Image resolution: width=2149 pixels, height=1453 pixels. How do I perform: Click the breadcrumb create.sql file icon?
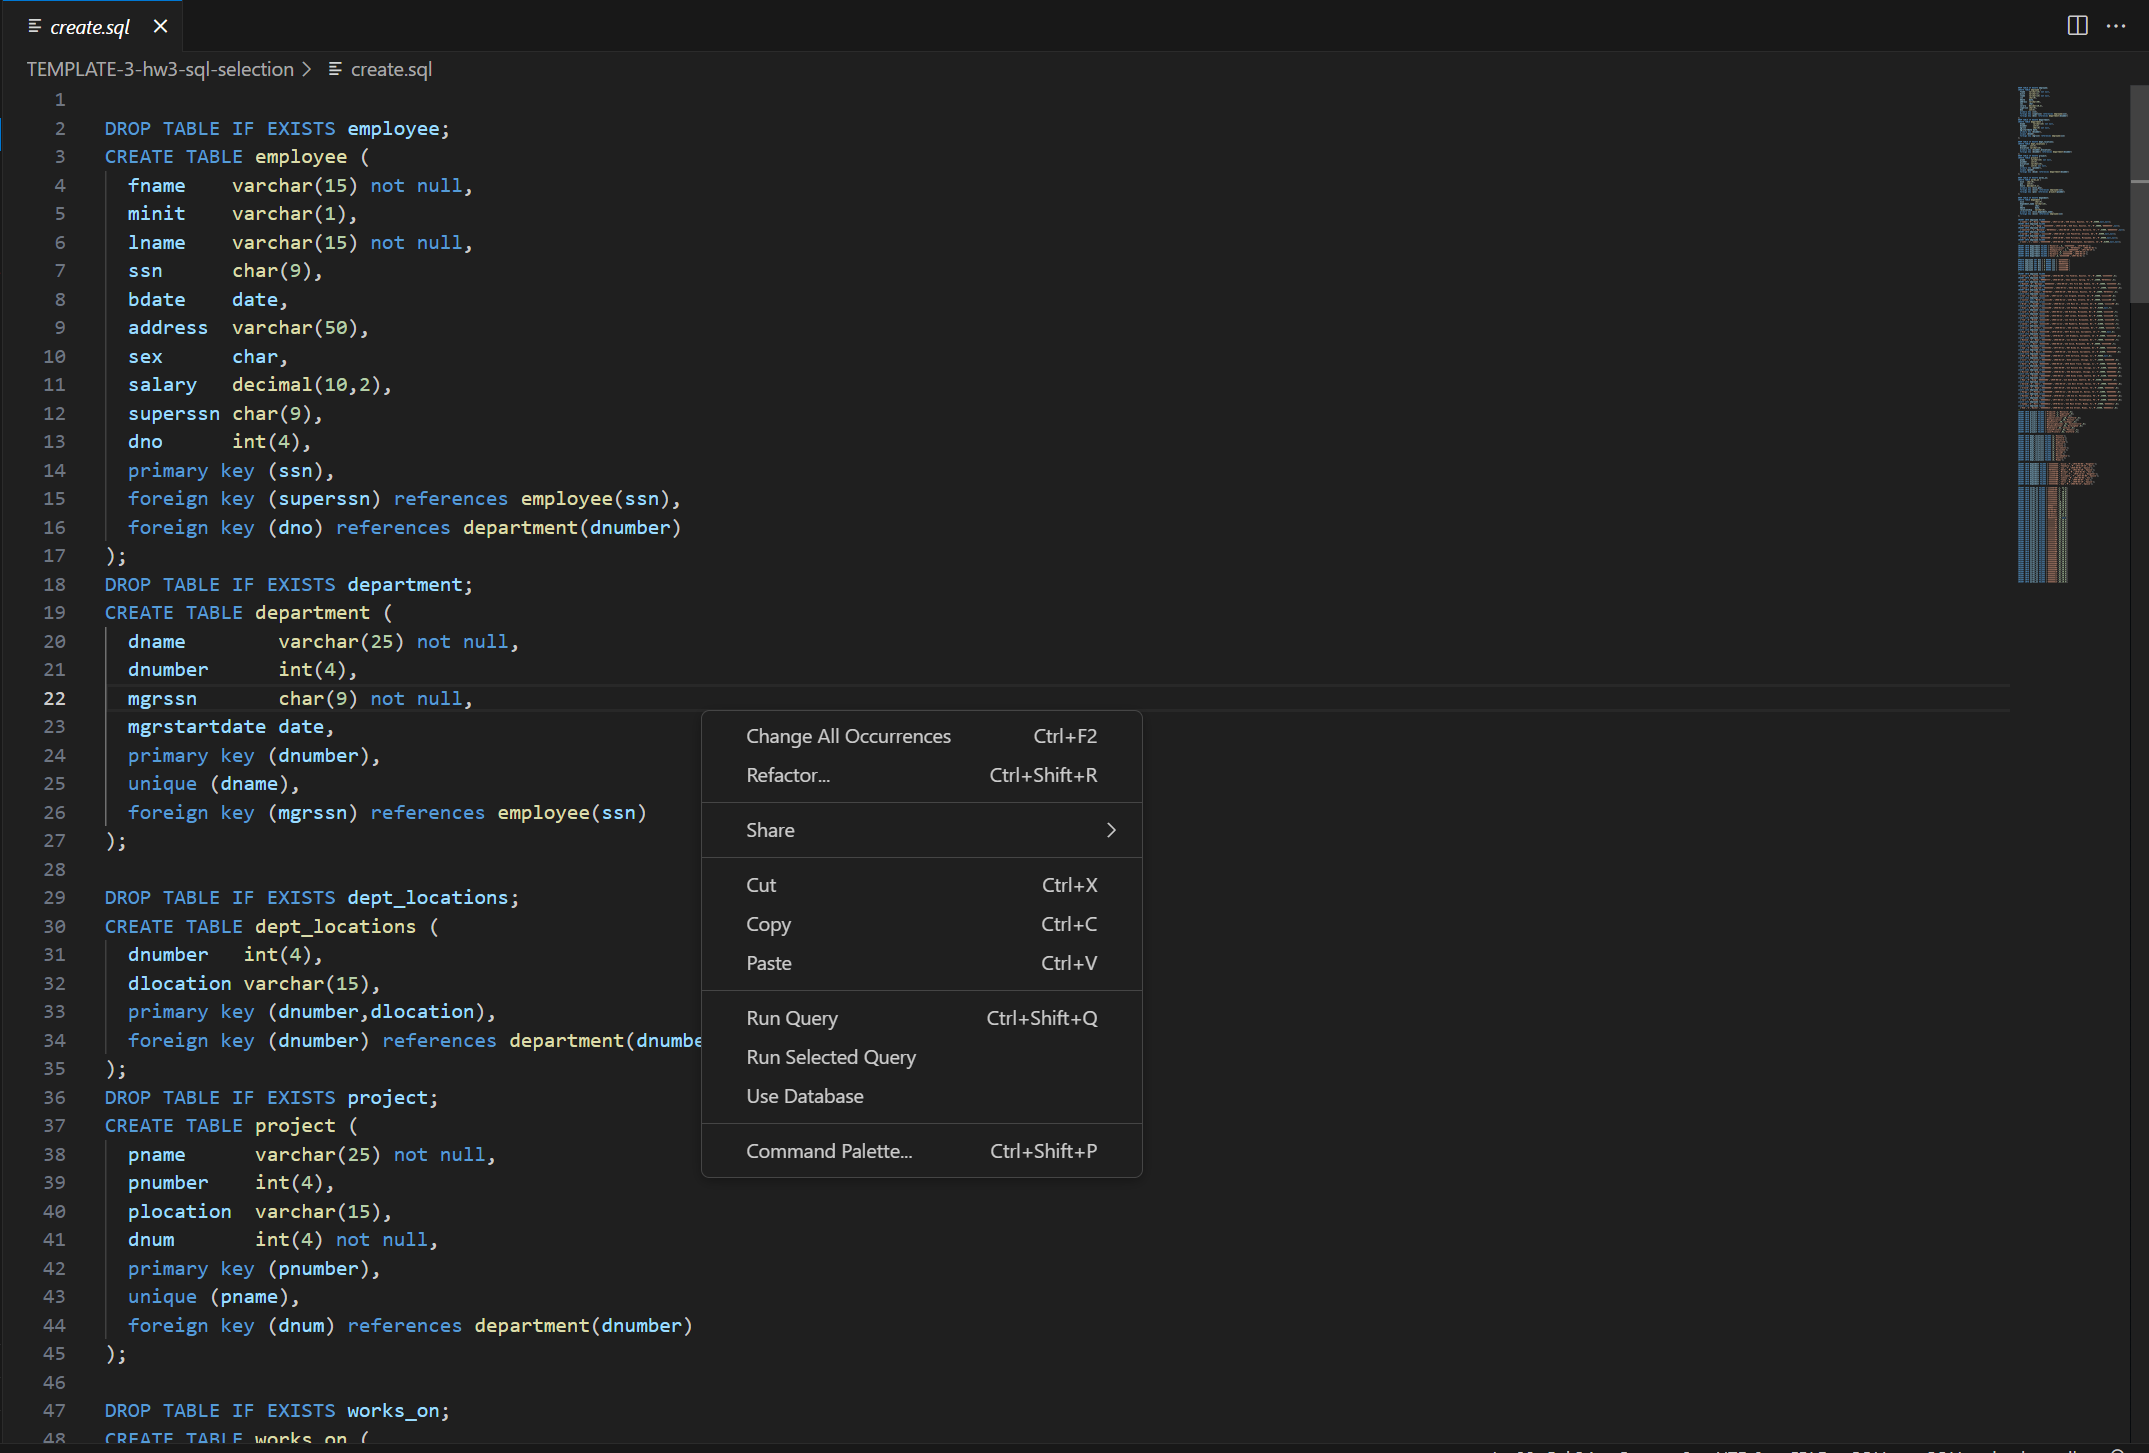335,69
